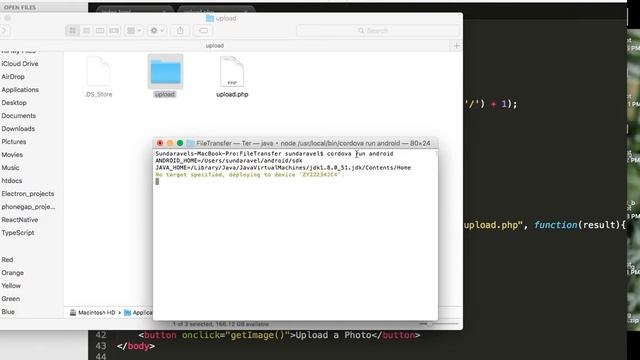Select the Yellow tag in sidebar
This screenshot has height=360, width=640.
click(11, 286)
